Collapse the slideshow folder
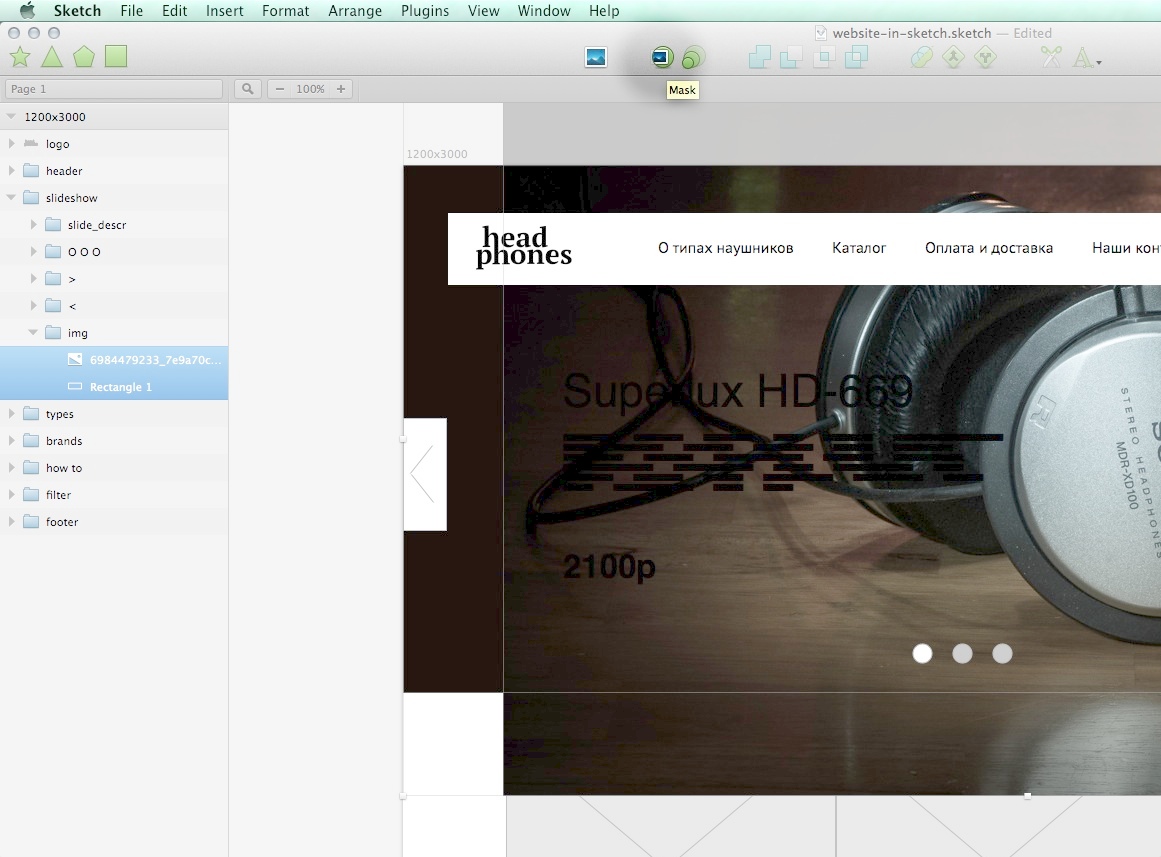 click(11, 198)
